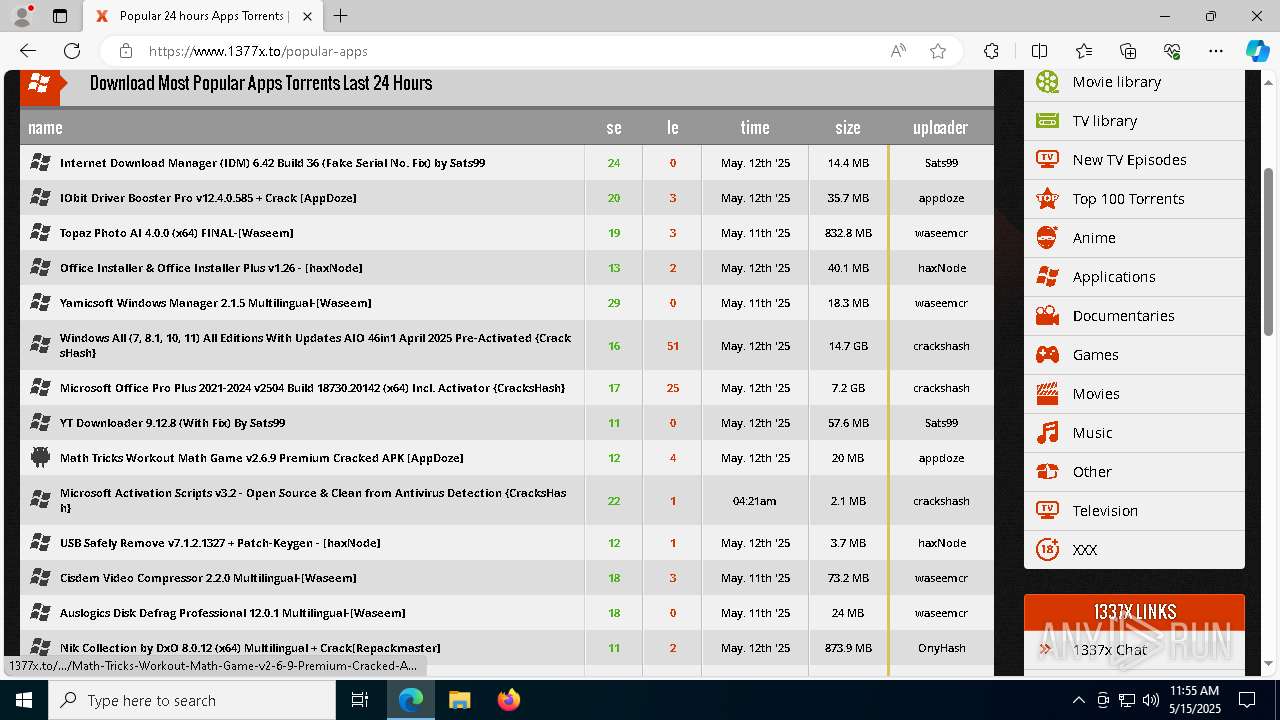Go to New TV Episodes
Image resolution: width=1280 pixels, height=720 pixels.
pyautogui.click(x=1129, y=160)
